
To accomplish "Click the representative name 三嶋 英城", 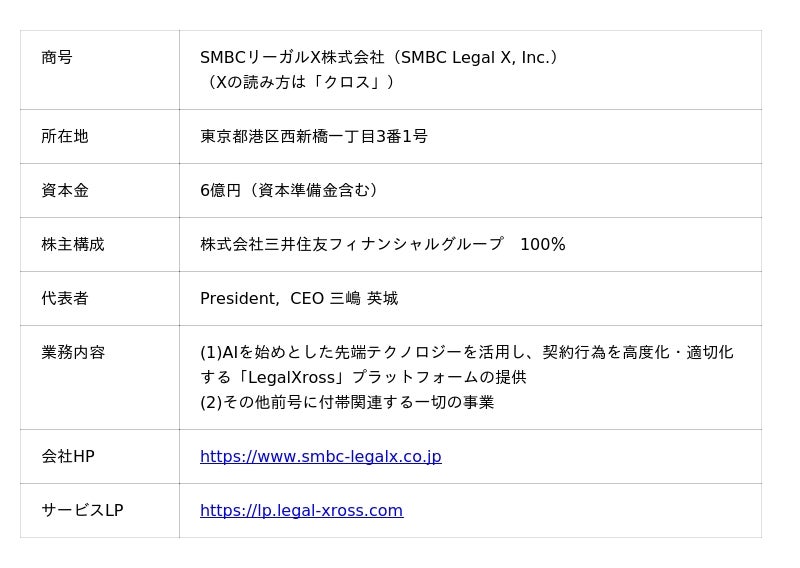I will click(364, 299).
